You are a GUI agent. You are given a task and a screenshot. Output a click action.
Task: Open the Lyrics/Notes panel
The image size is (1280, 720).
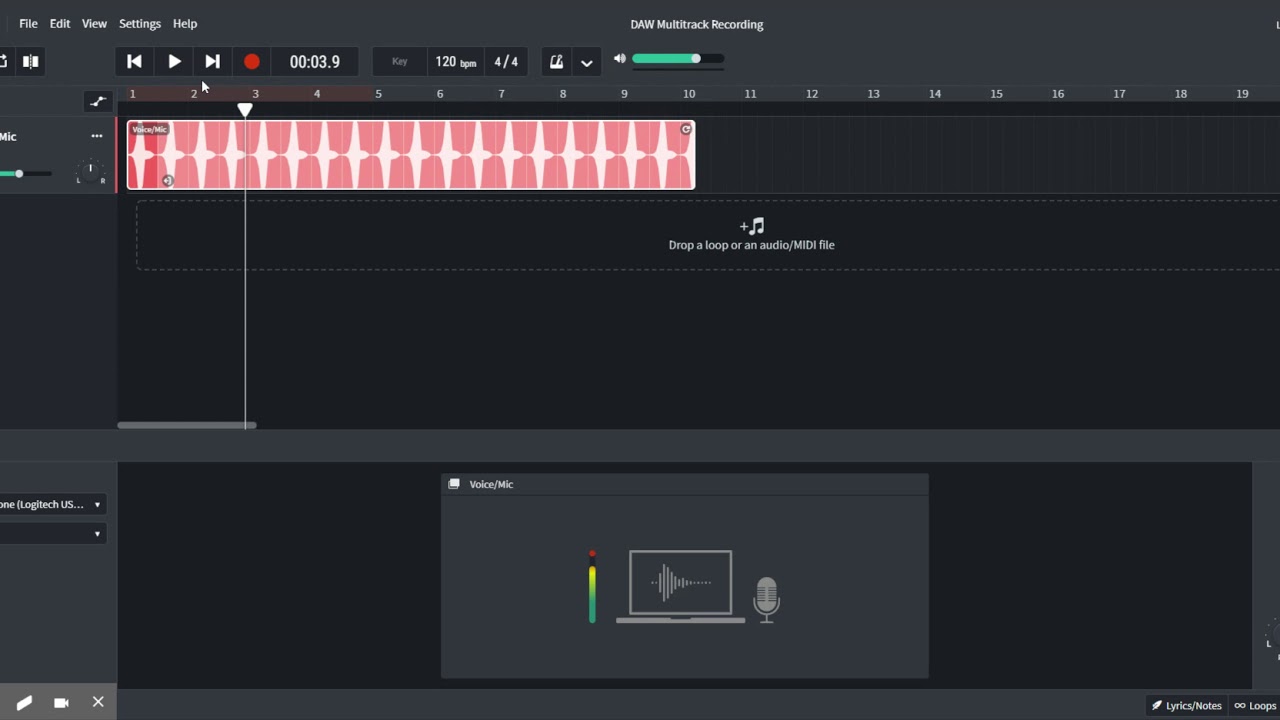tap(1186, 705)
